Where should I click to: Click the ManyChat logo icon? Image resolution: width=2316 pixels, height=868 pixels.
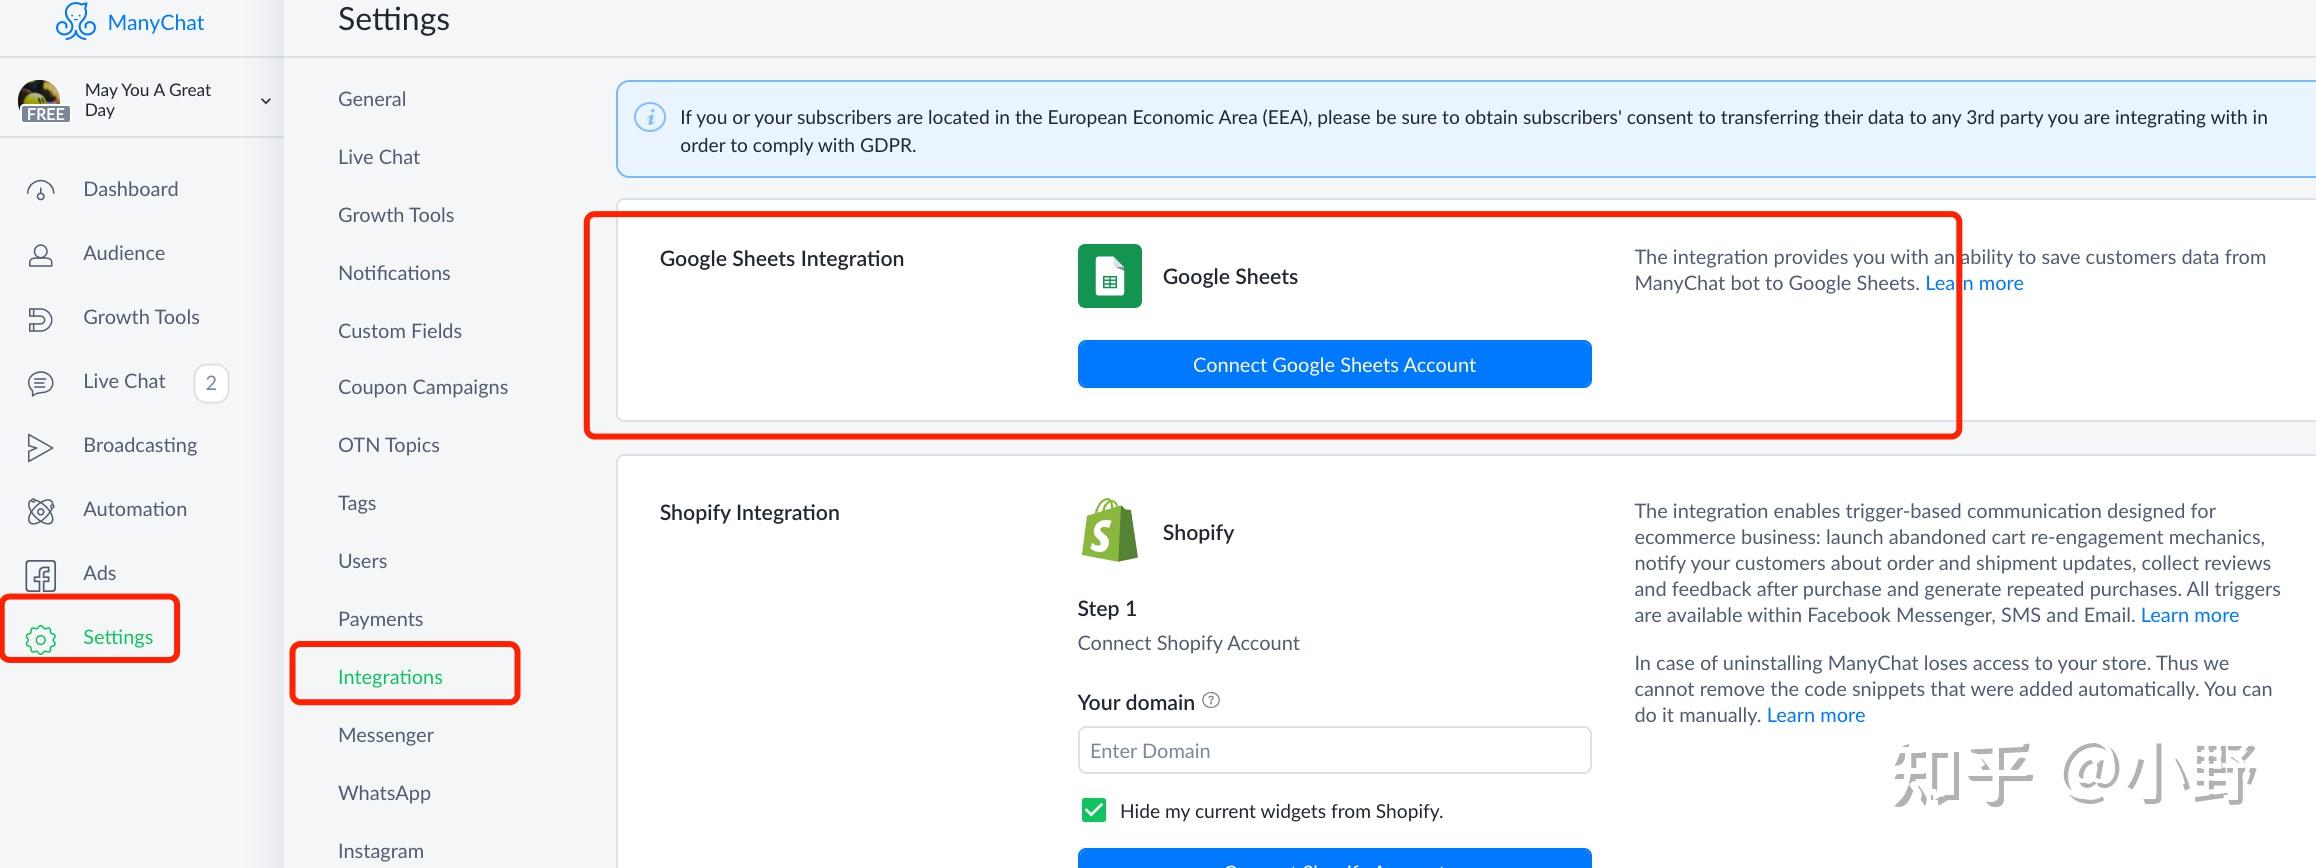point(75,21)
